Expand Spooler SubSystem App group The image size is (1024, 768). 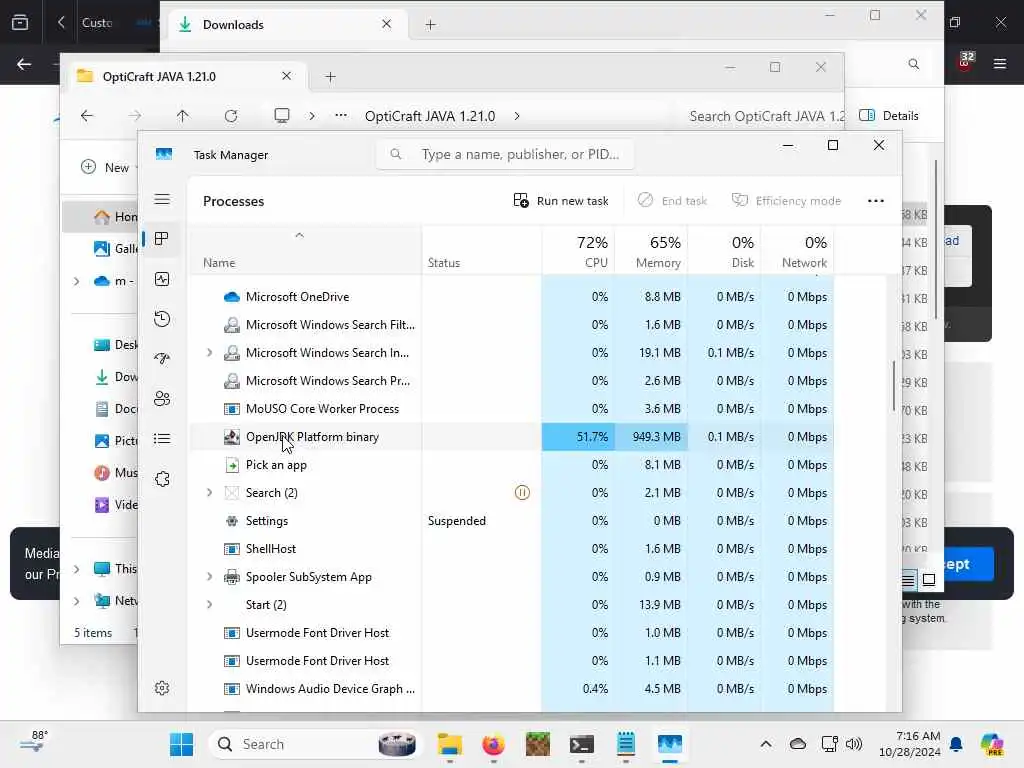coord(209,577)
